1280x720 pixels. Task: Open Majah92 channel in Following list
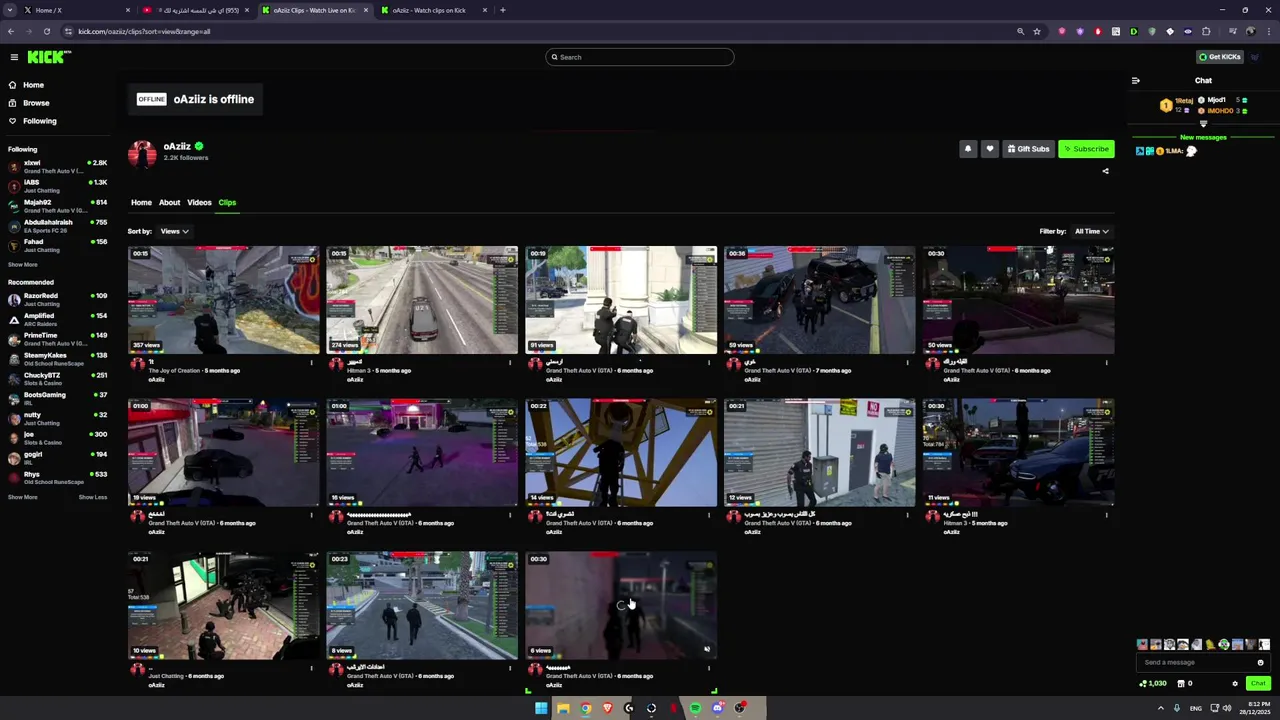57,206
